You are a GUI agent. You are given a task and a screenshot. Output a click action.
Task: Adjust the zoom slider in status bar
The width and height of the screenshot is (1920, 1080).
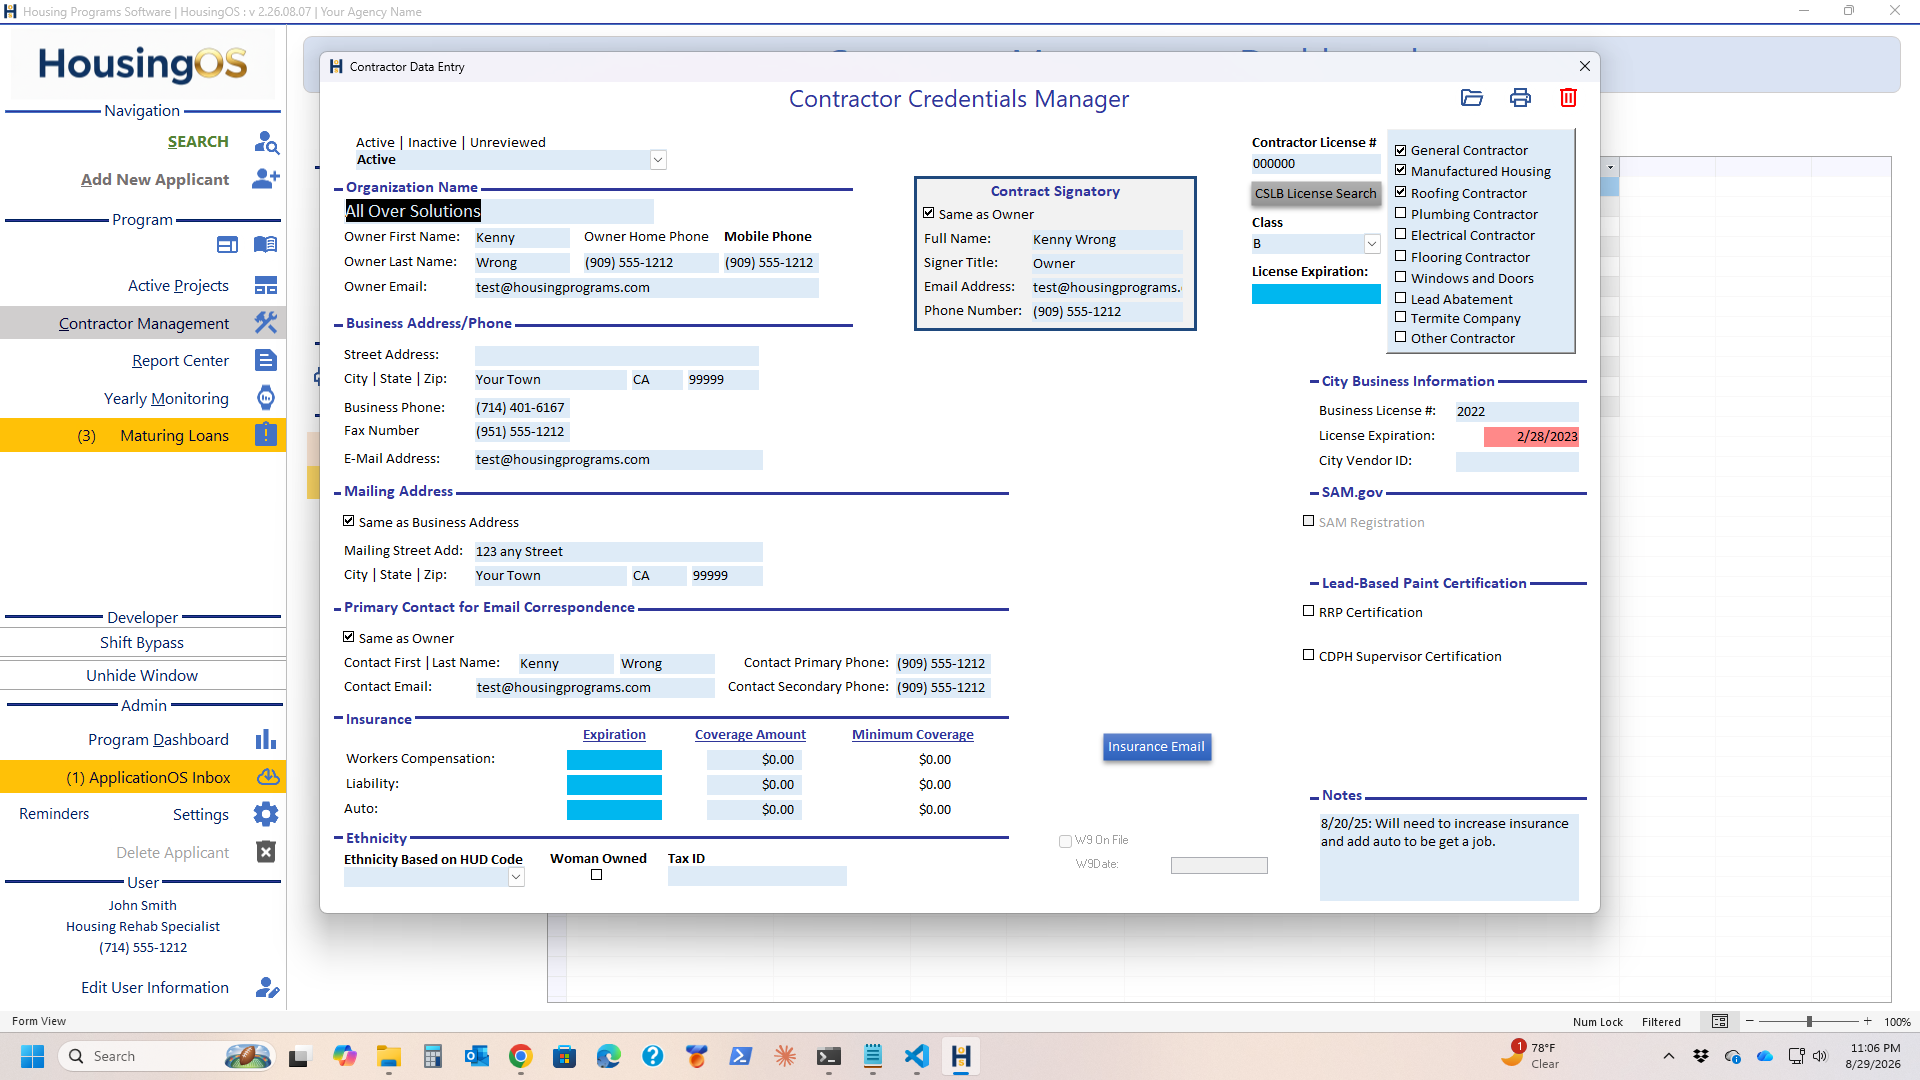1808,1021
